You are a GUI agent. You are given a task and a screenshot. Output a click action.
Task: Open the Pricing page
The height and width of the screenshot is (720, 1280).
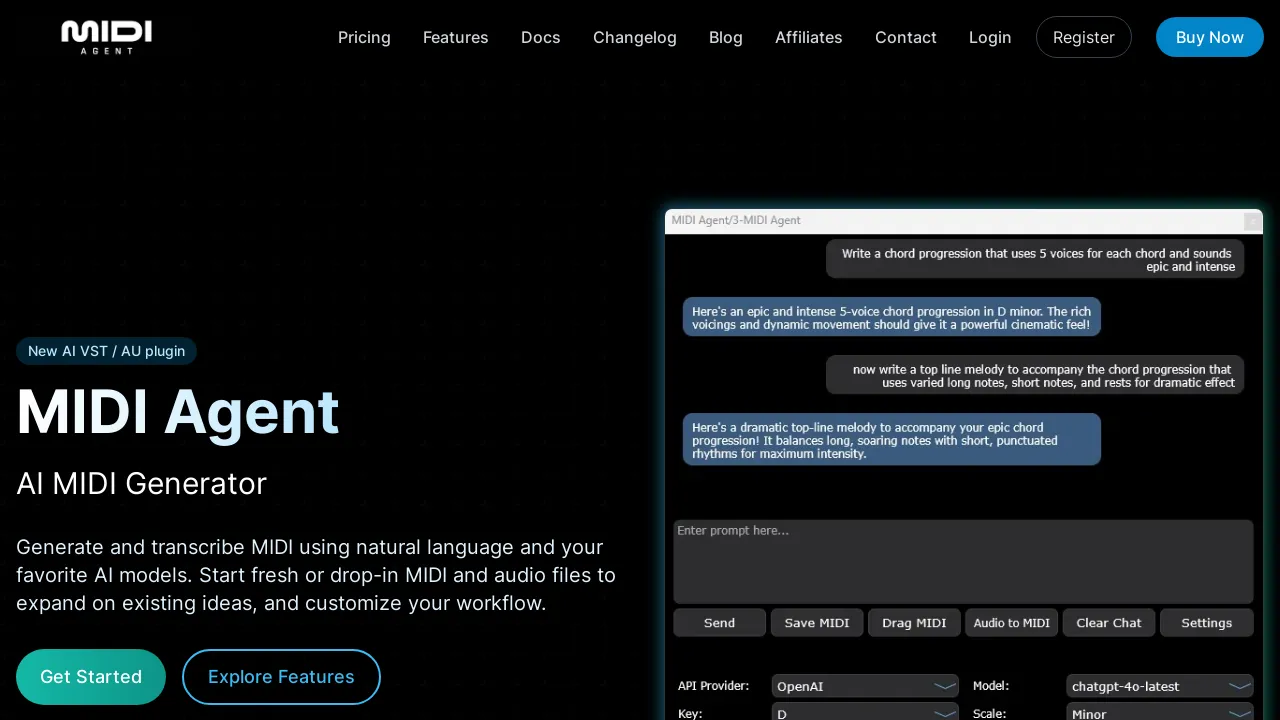[364, 37]
